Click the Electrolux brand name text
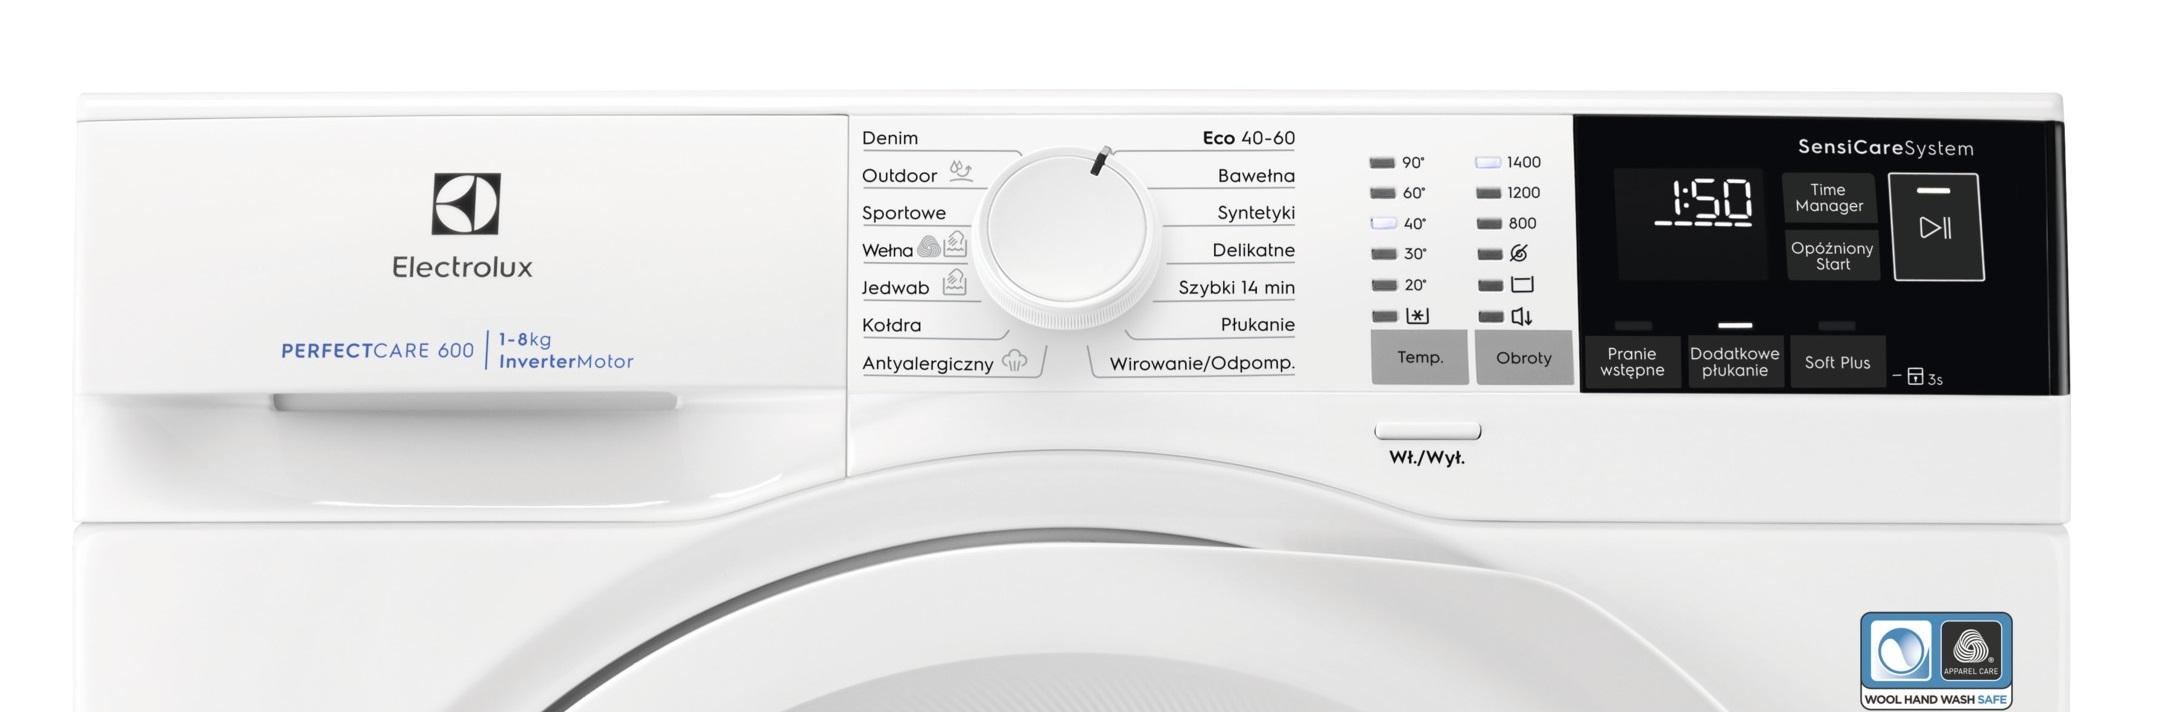The width and height of the screenshot is (2180, 712). click(462, 267)
